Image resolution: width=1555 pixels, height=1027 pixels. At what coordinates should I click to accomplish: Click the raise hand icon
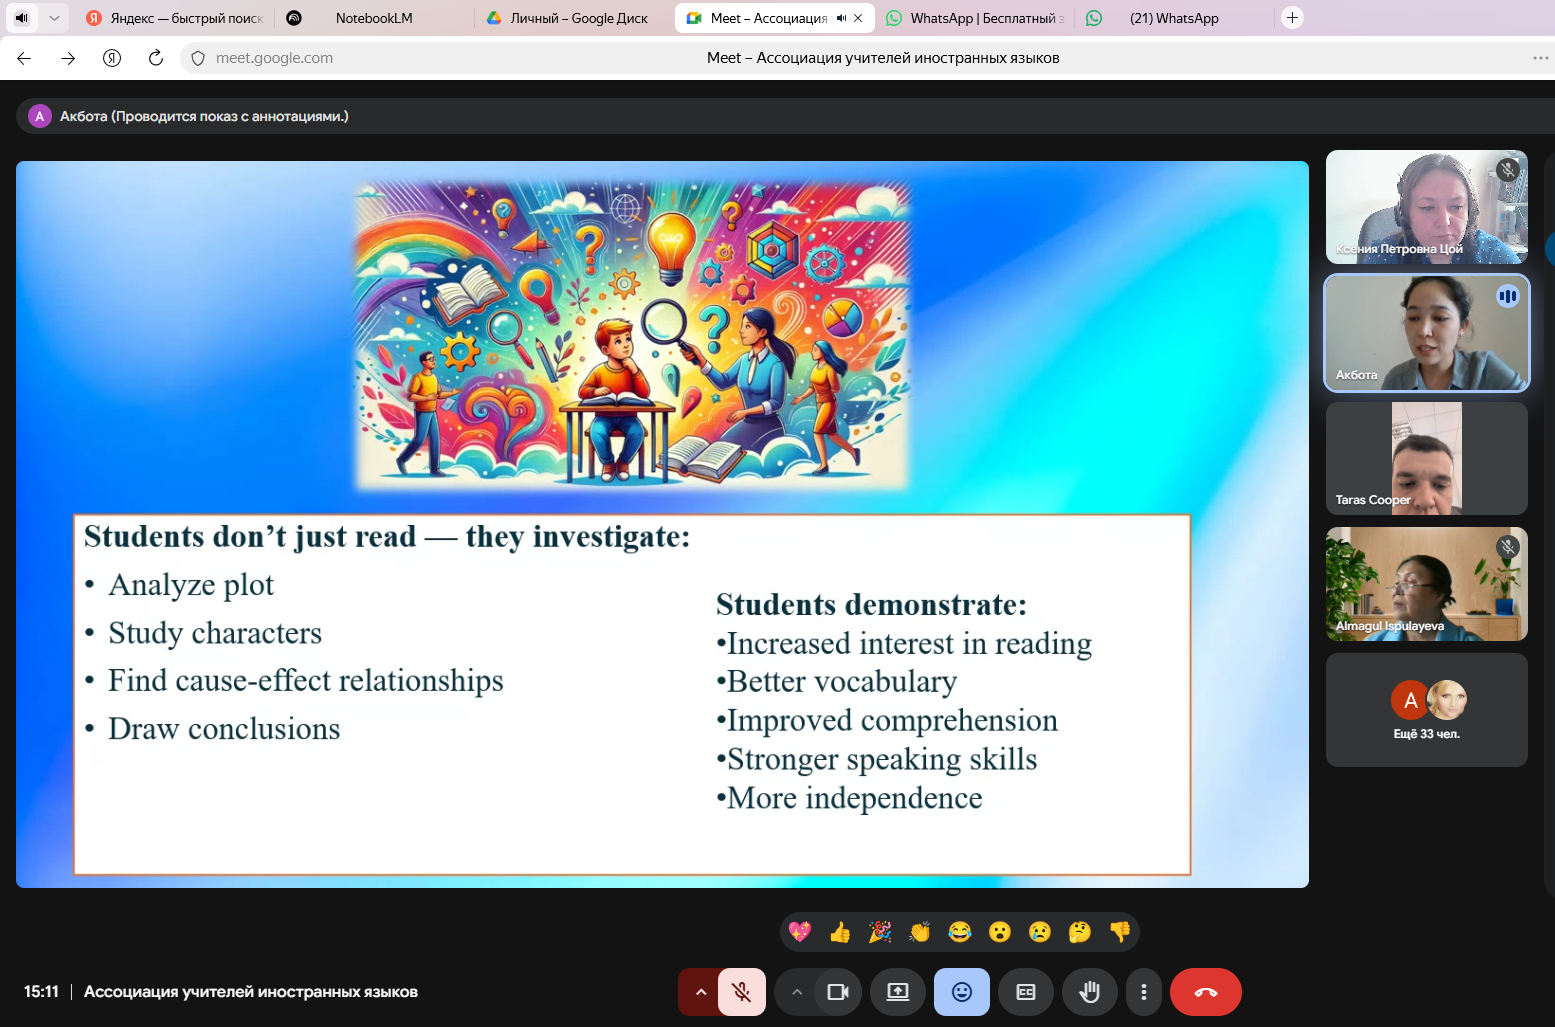(x=1089, y=992)
